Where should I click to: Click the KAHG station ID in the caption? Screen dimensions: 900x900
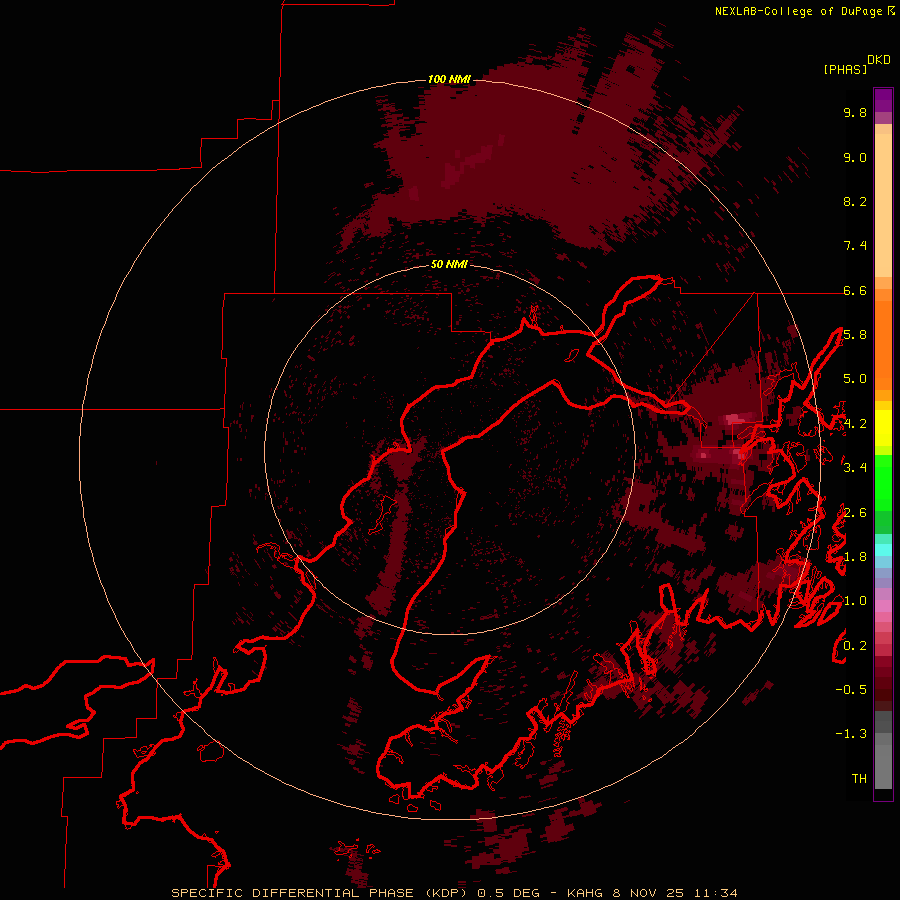pos(585,893)
